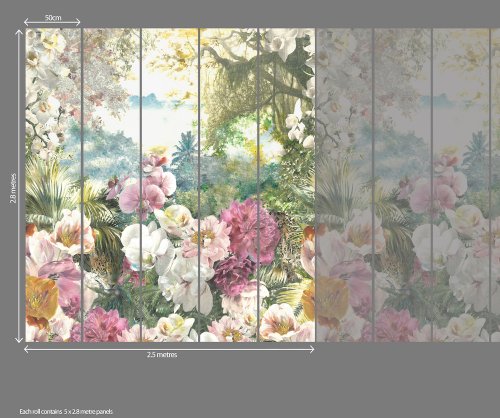The image size is (500, 418).
Task: Click the bottom arrowhead of height arrow
Action: [x=19, y=339]
